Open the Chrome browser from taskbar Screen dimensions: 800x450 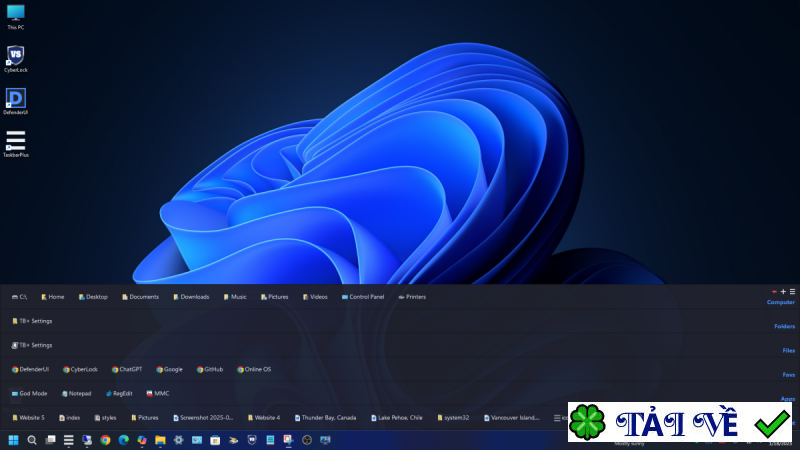coord(105,440)
